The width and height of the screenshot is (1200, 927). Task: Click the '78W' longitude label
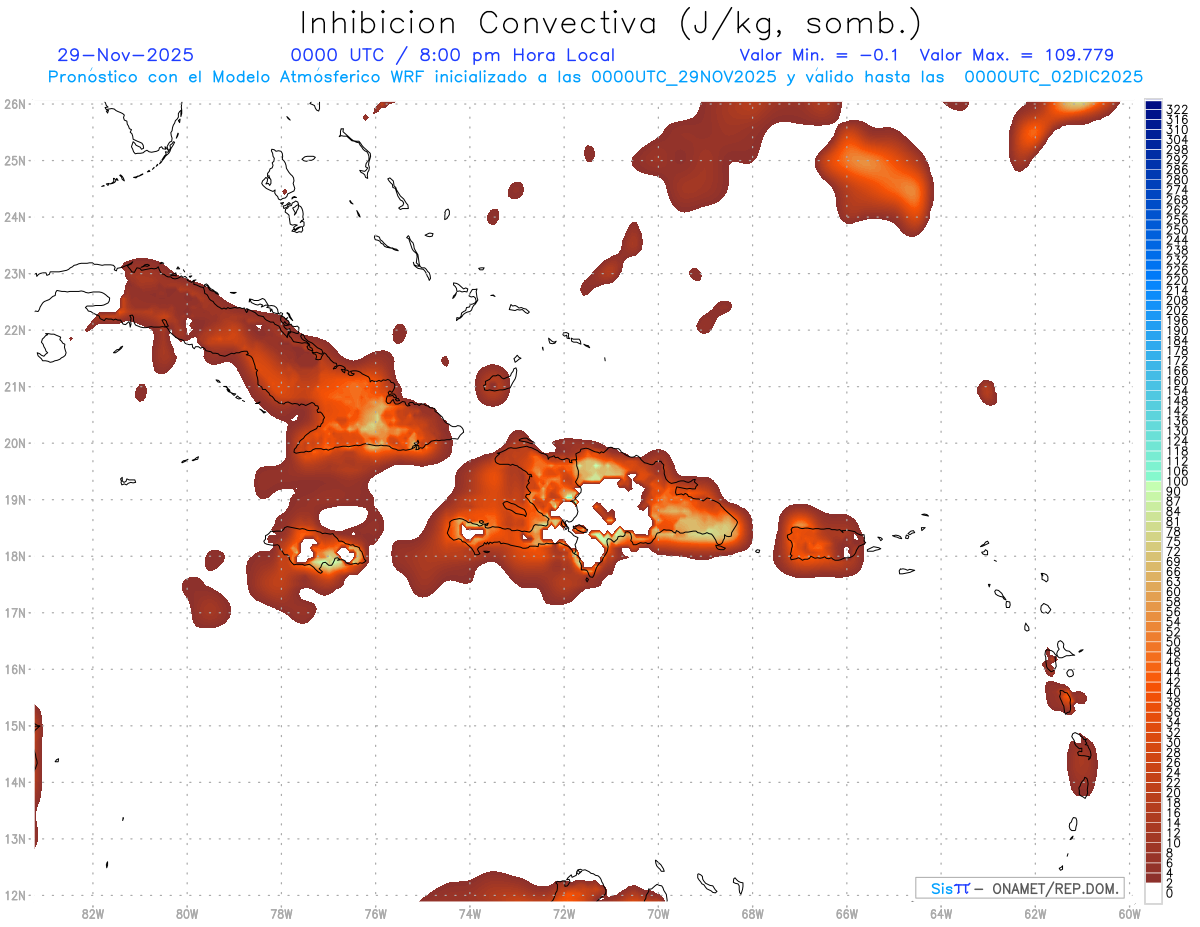click(x=281, y=913)
